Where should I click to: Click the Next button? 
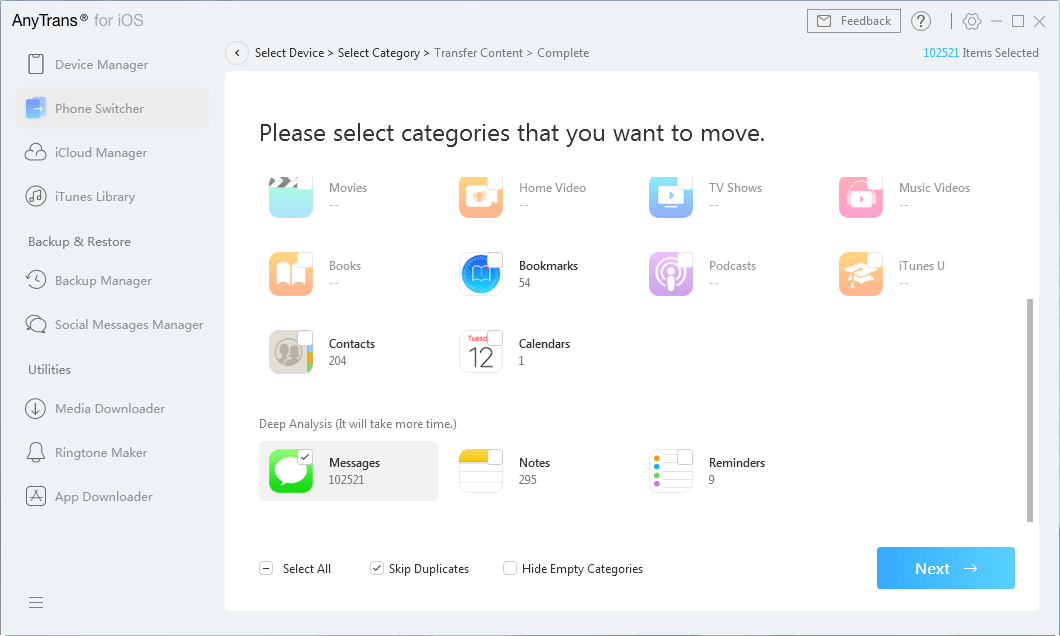pos(946,568)
